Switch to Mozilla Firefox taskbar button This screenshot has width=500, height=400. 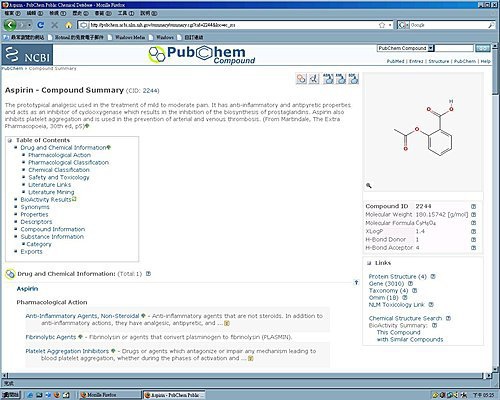110,395
